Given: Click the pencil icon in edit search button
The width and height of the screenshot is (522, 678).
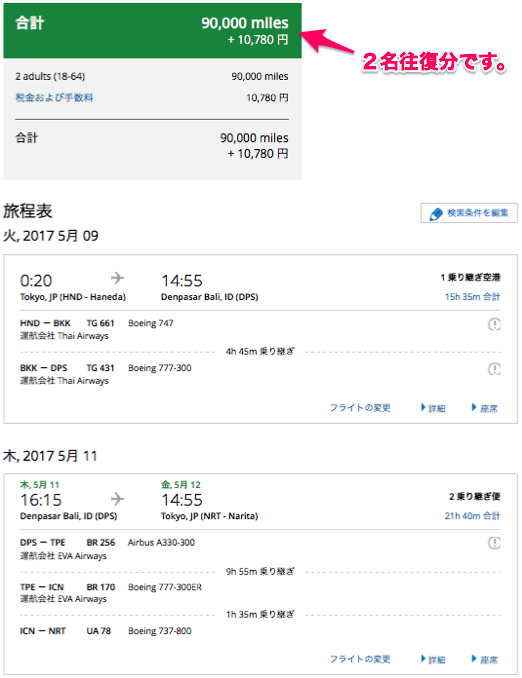Looking at the screenshot, I should 436,214.
